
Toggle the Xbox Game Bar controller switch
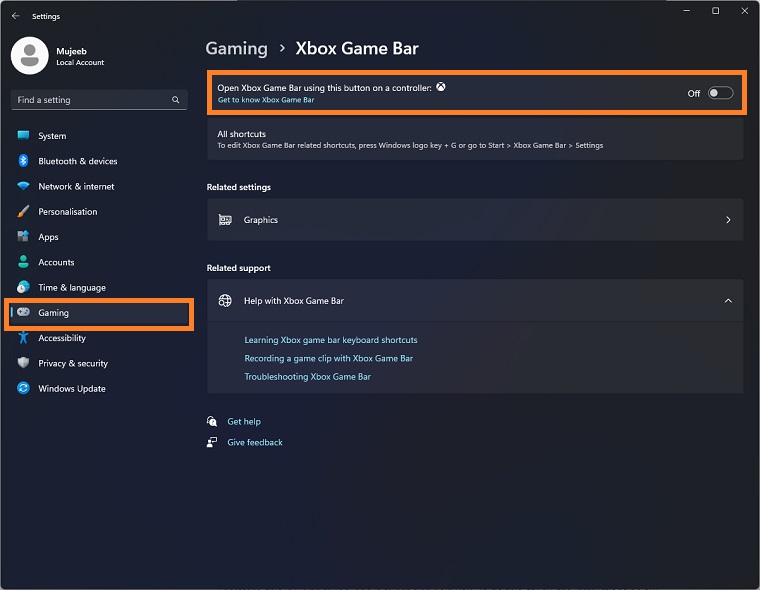point(720,93)
